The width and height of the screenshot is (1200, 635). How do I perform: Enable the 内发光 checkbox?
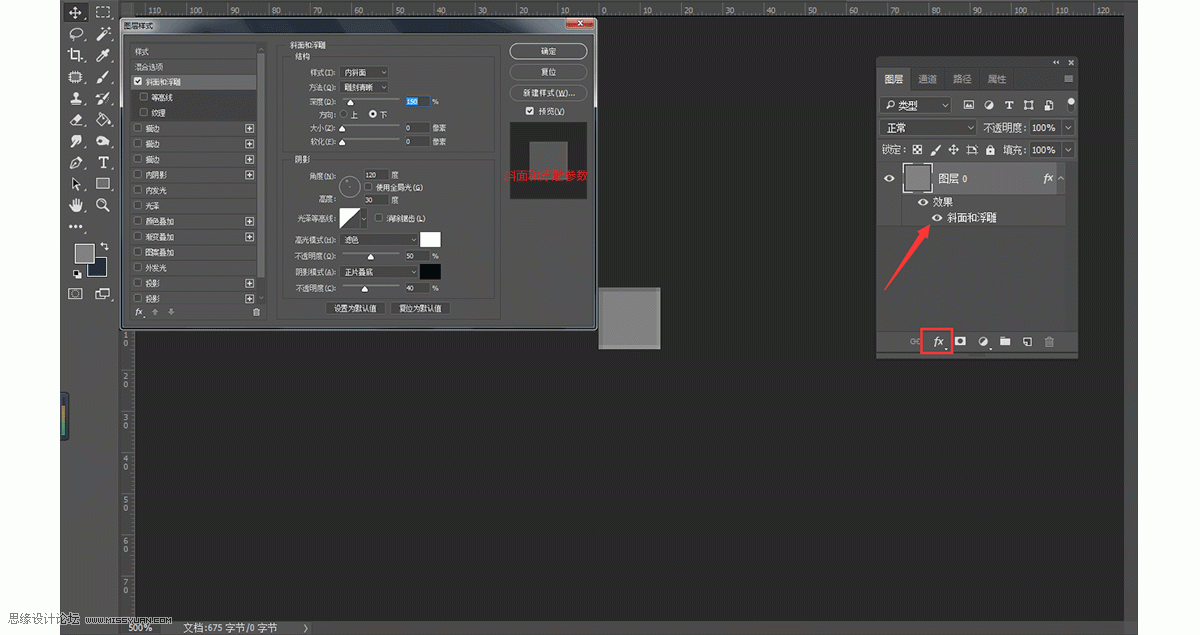pos(138,190)
